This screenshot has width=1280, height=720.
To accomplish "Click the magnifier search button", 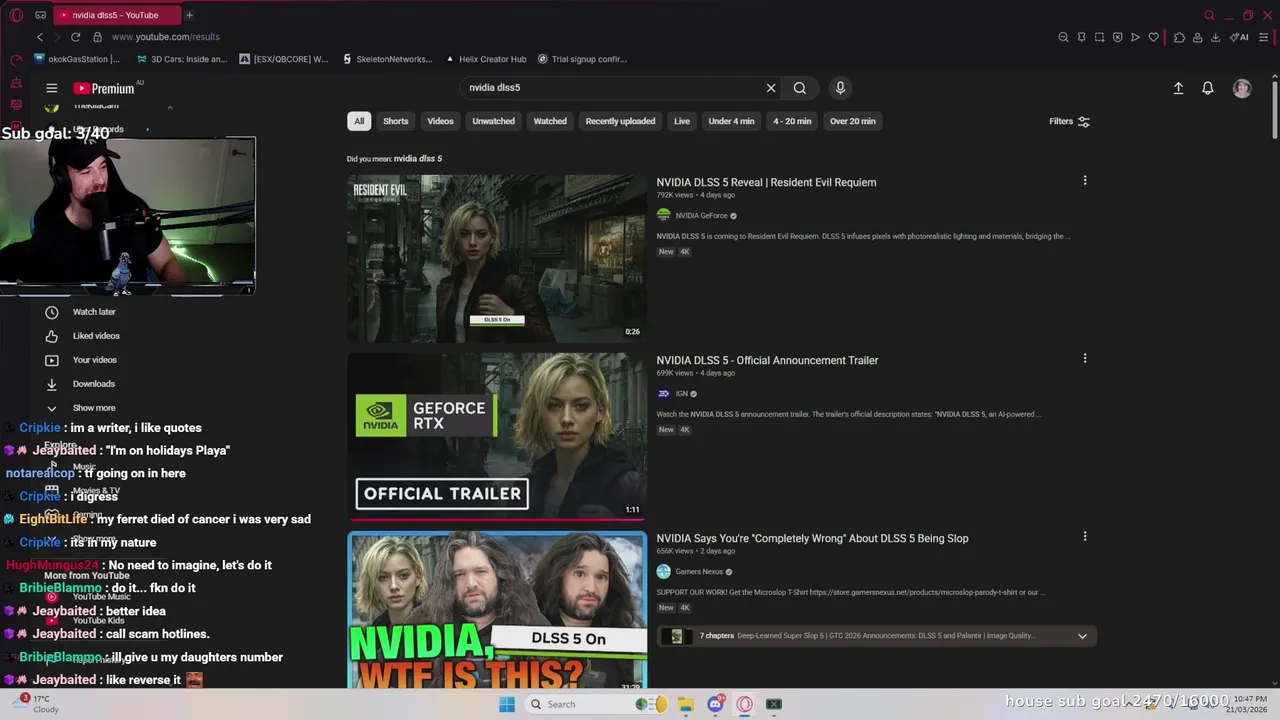I will [800, 88].
